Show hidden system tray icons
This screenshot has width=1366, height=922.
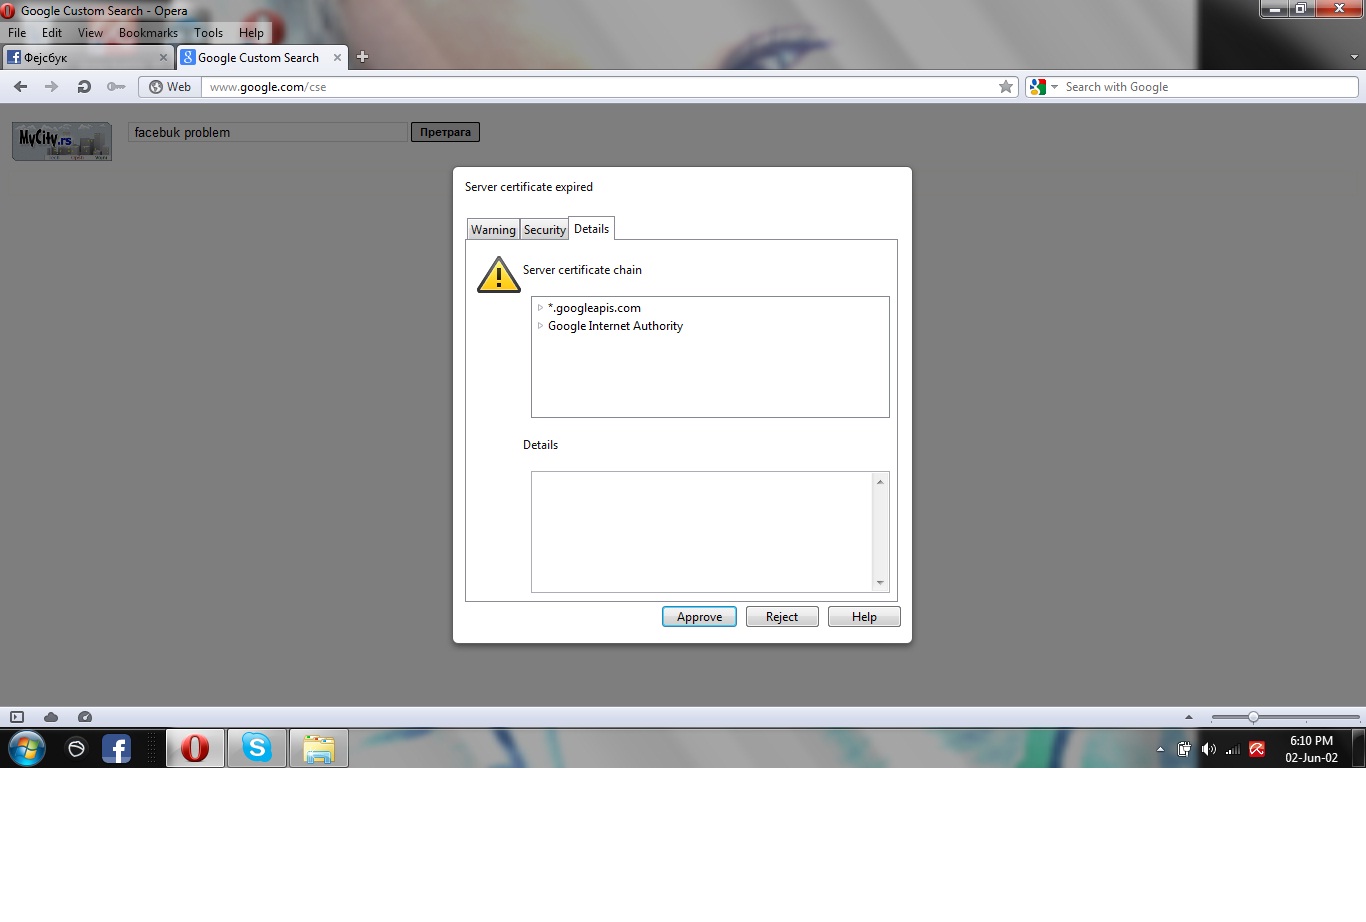(x=1160, y=749)
